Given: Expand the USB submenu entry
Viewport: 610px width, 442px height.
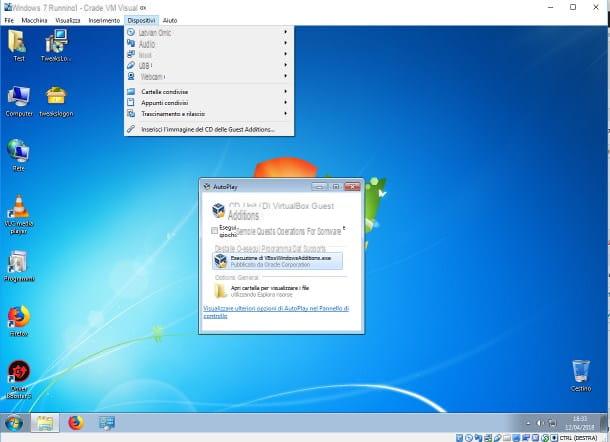Looking at the screenshot, I should point(209,65).
